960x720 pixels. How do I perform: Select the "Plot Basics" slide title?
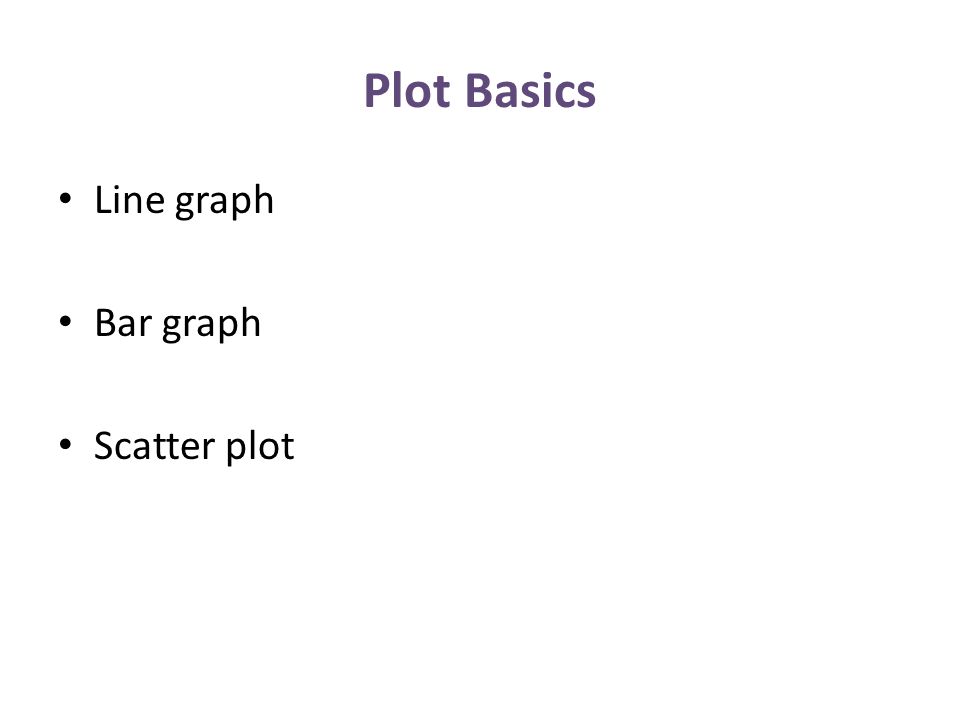tap(479, 91)
